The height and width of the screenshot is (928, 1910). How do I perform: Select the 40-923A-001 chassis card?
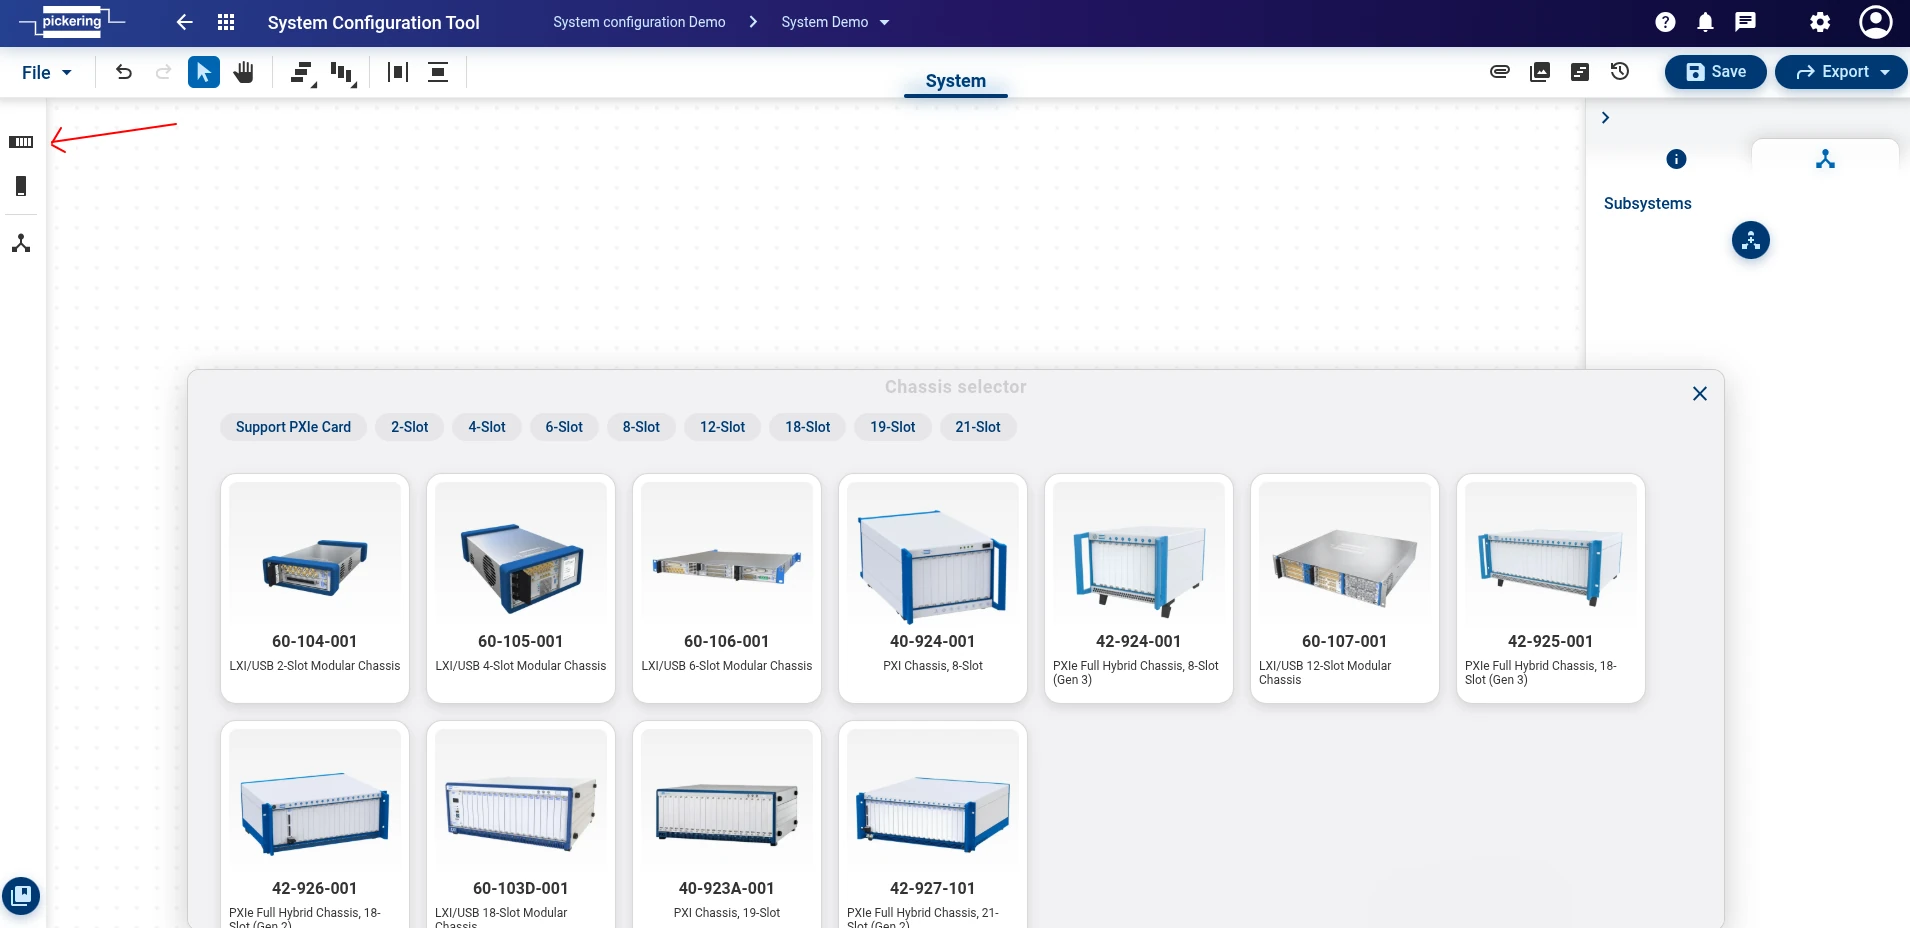727,825
